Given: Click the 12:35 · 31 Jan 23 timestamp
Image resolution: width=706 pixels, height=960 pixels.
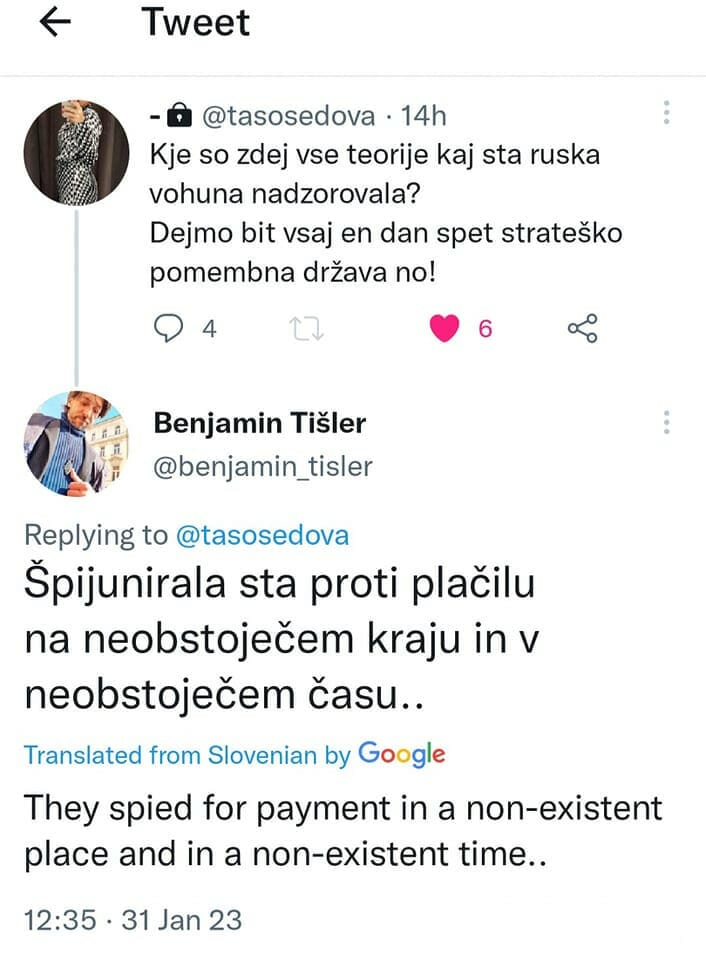Looking at the screenshot, I should [132, 919].
